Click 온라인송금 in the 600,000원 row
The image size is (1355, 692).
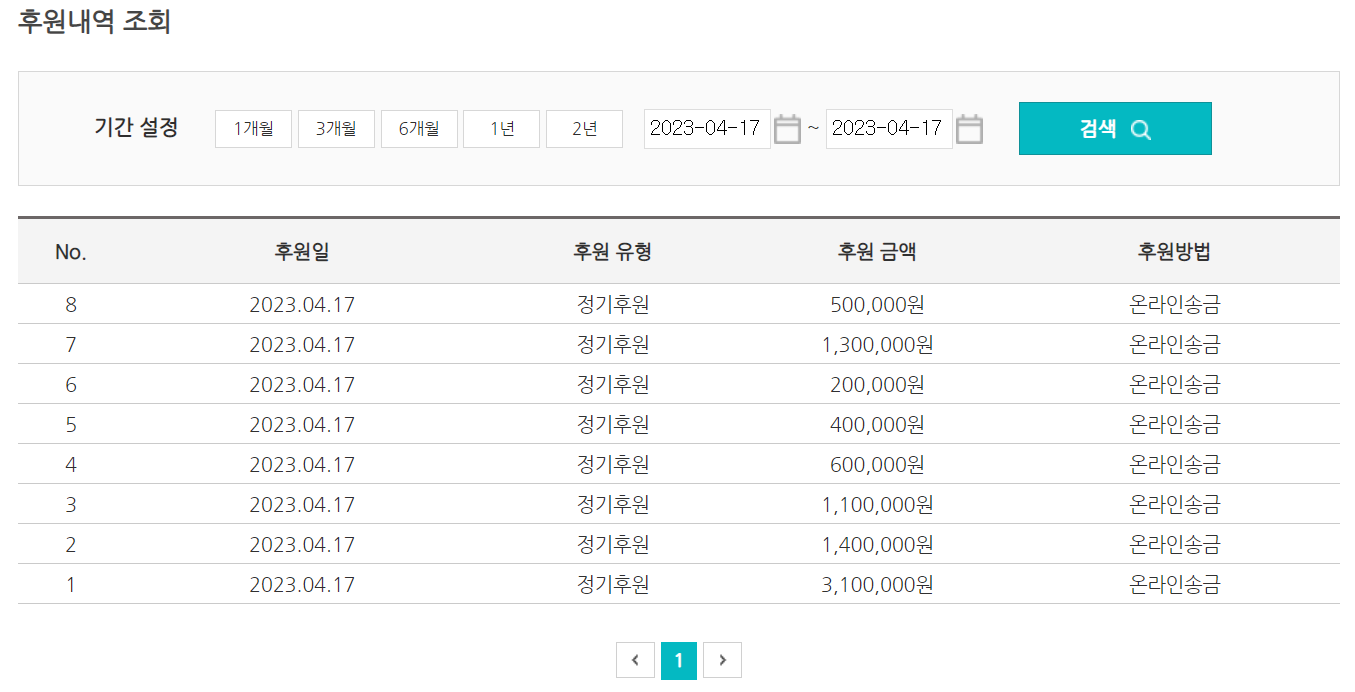coord(1175,465)
